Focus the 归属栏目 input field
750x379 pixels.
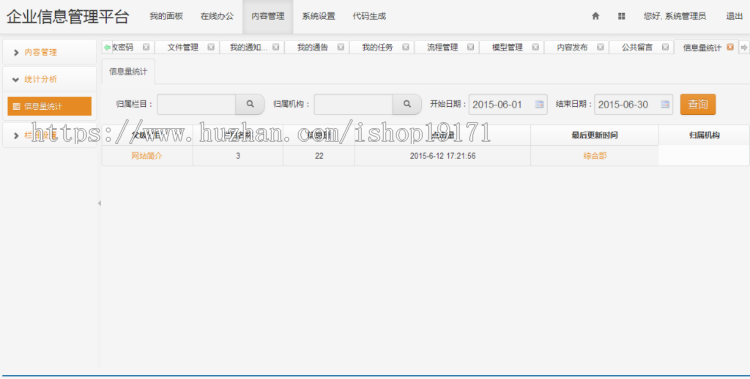click(x=196, y=104)
